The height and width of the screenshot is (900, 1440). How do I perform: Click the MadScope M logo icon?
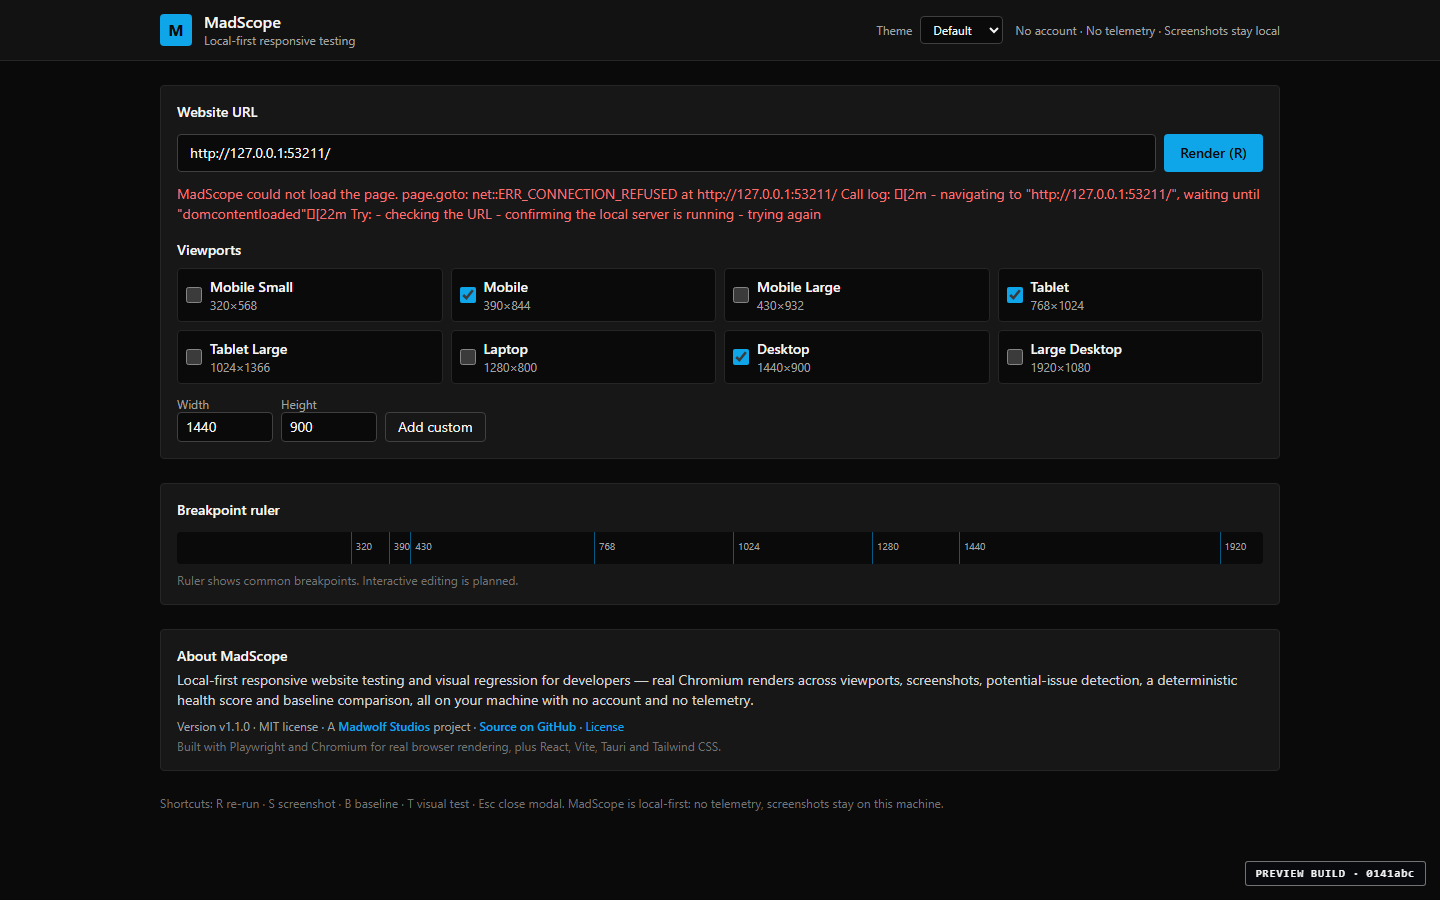(x=176, y=30)
